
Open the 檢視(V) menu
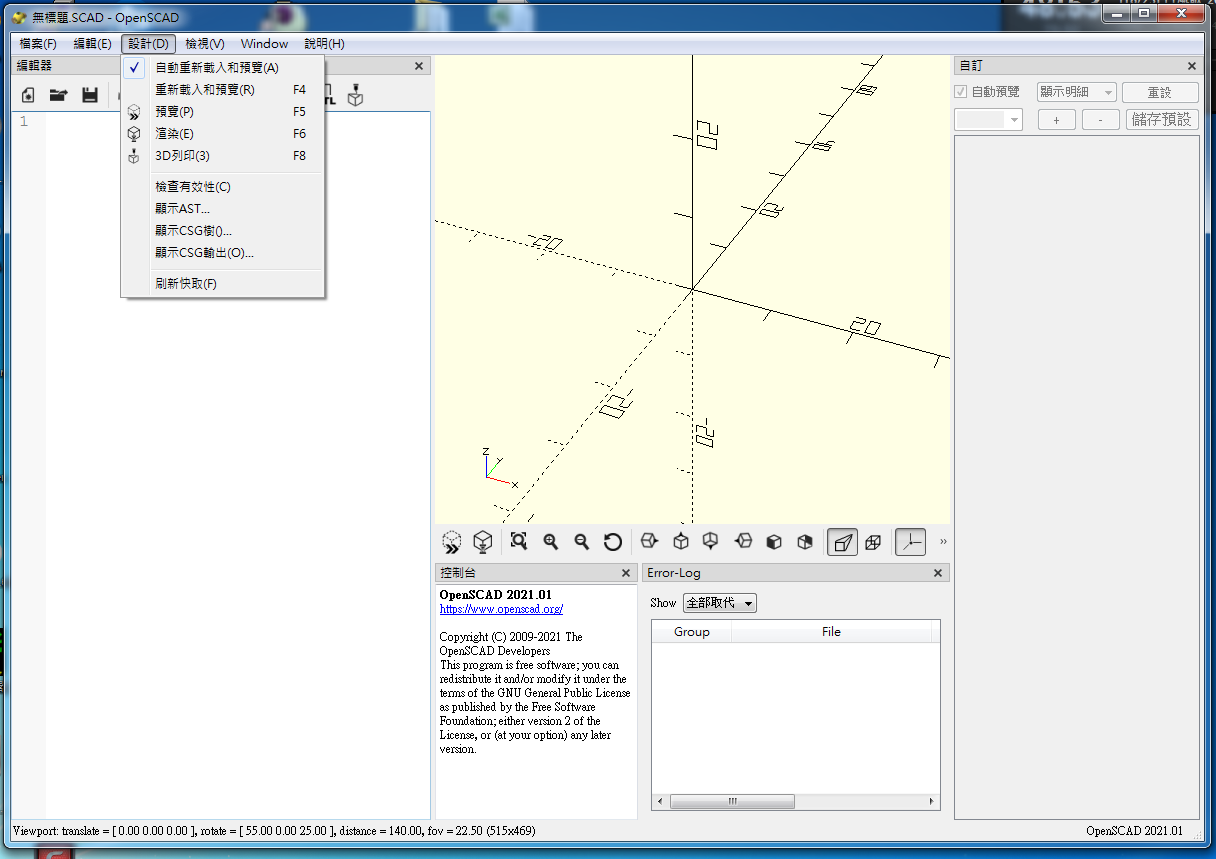pyautogui.click(x=205, y=44)
